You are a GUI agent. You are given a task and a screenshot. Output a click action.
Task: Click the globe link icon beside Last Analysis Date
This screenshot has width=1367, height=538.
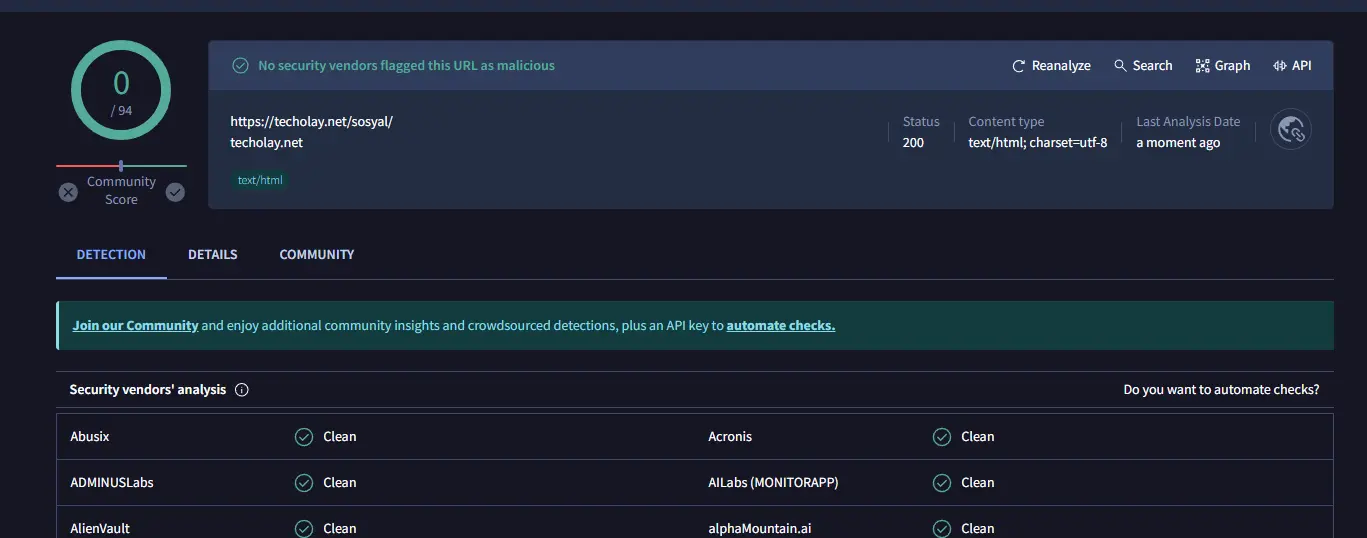pos(1291,129)
